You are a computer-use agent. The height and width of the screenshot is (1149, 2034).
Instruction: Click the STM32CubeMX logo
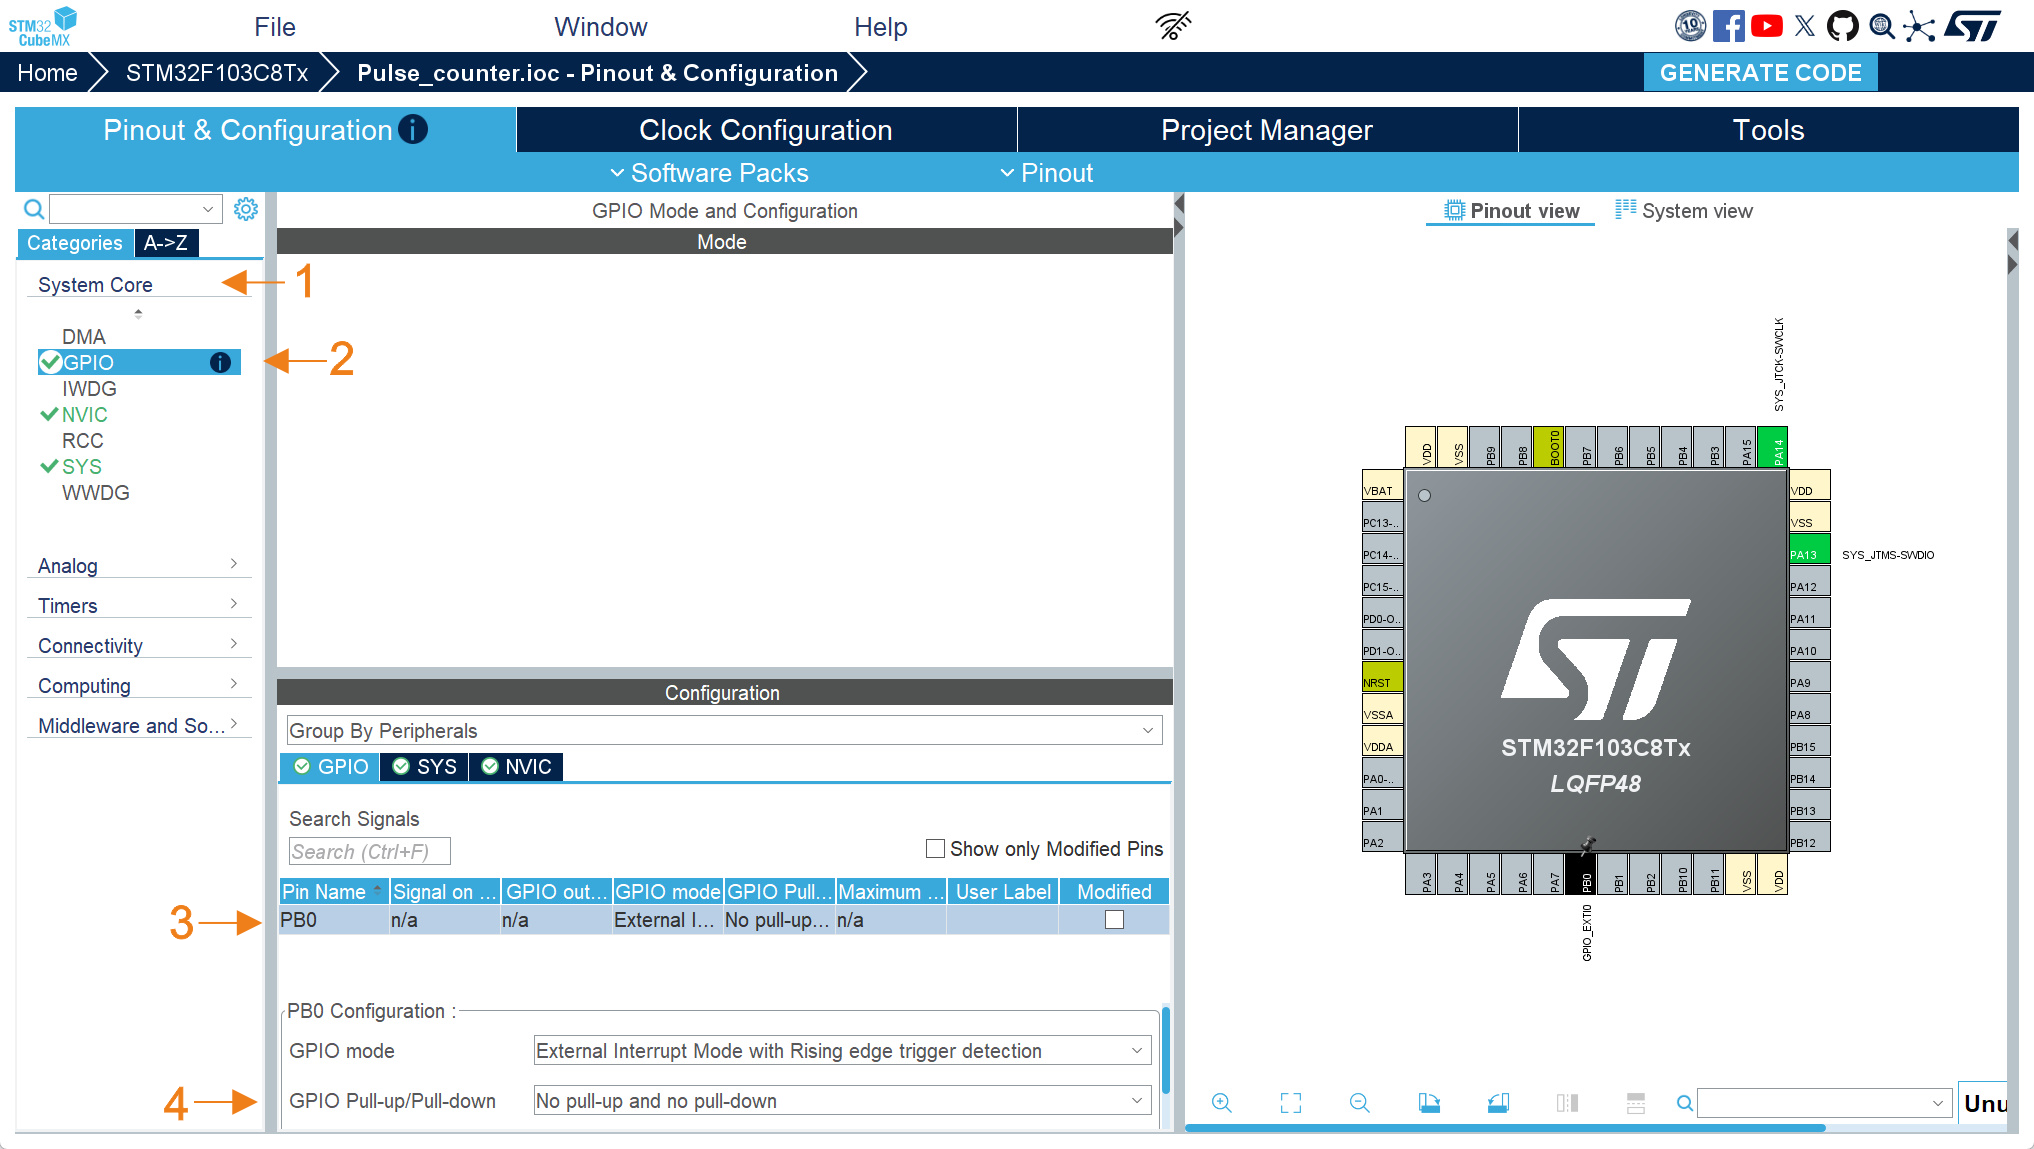coord(43,26)
